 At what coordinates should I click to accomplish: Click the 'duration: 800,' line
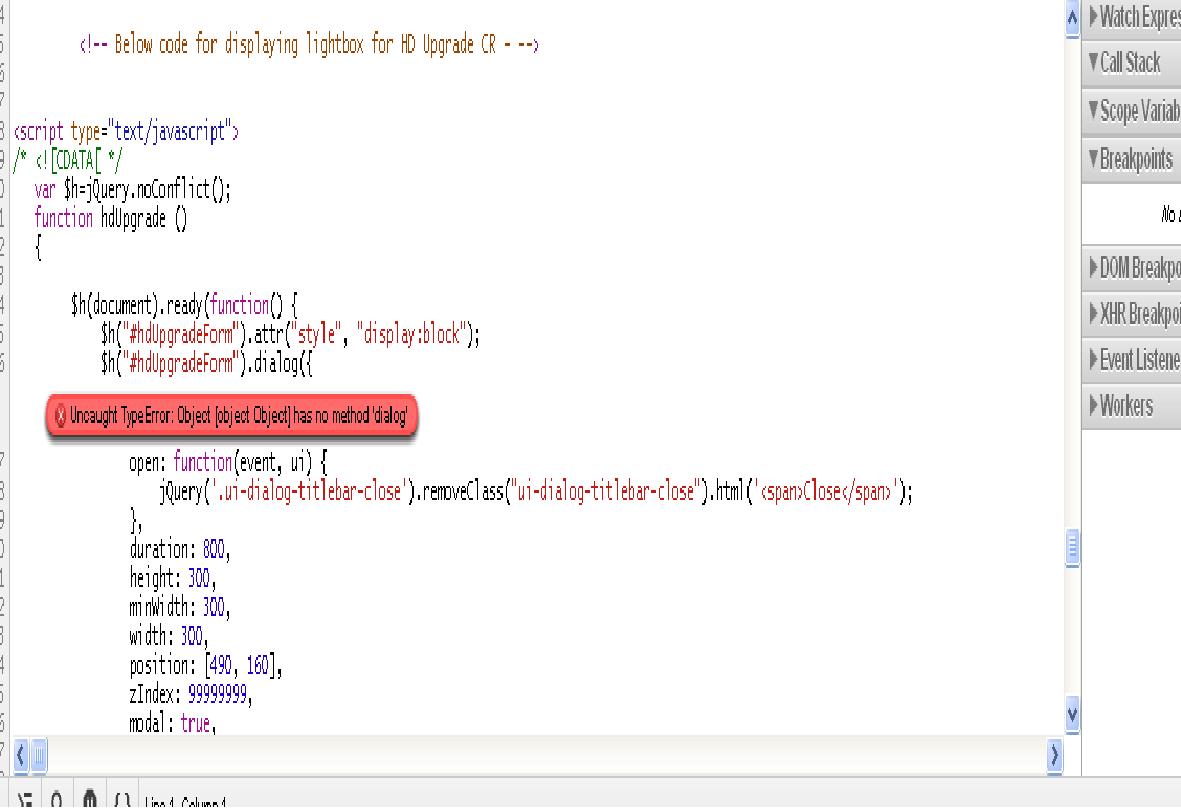click(x=179, y=549)
